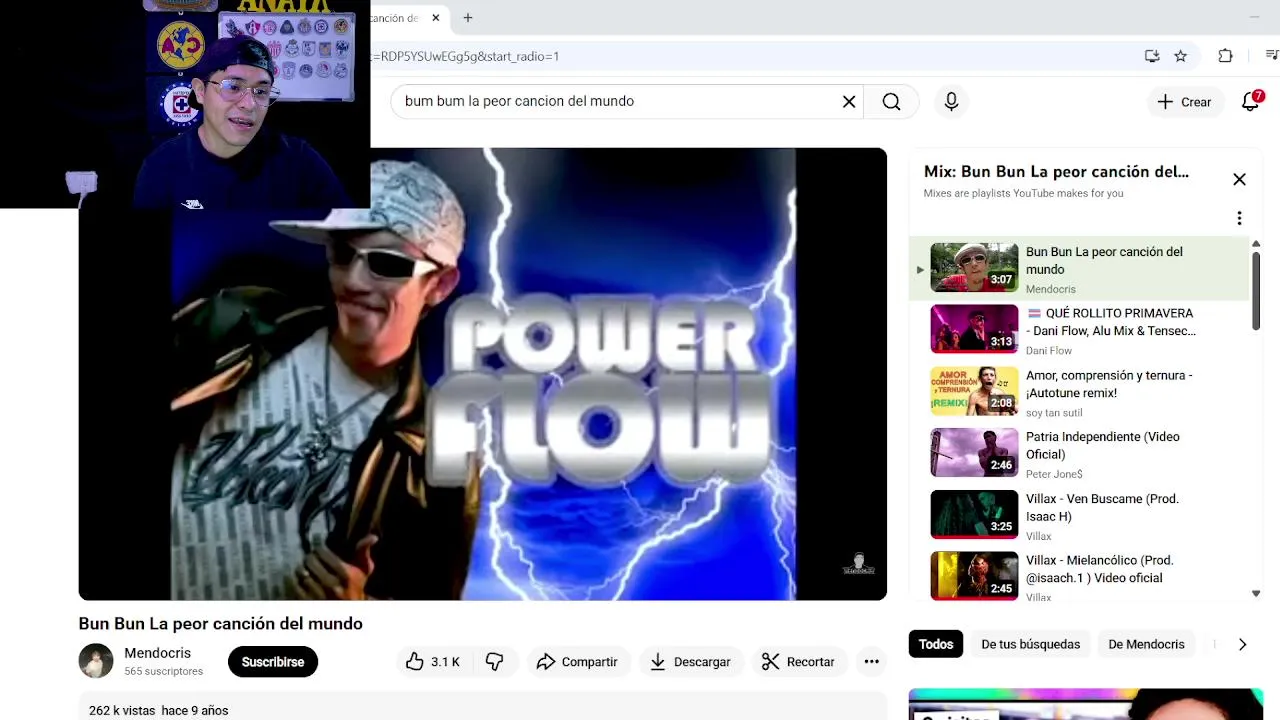Play Villax - Mielancólico from playlist
Viewport: 1280px width, 720px height.
(x=1080, y=576)
